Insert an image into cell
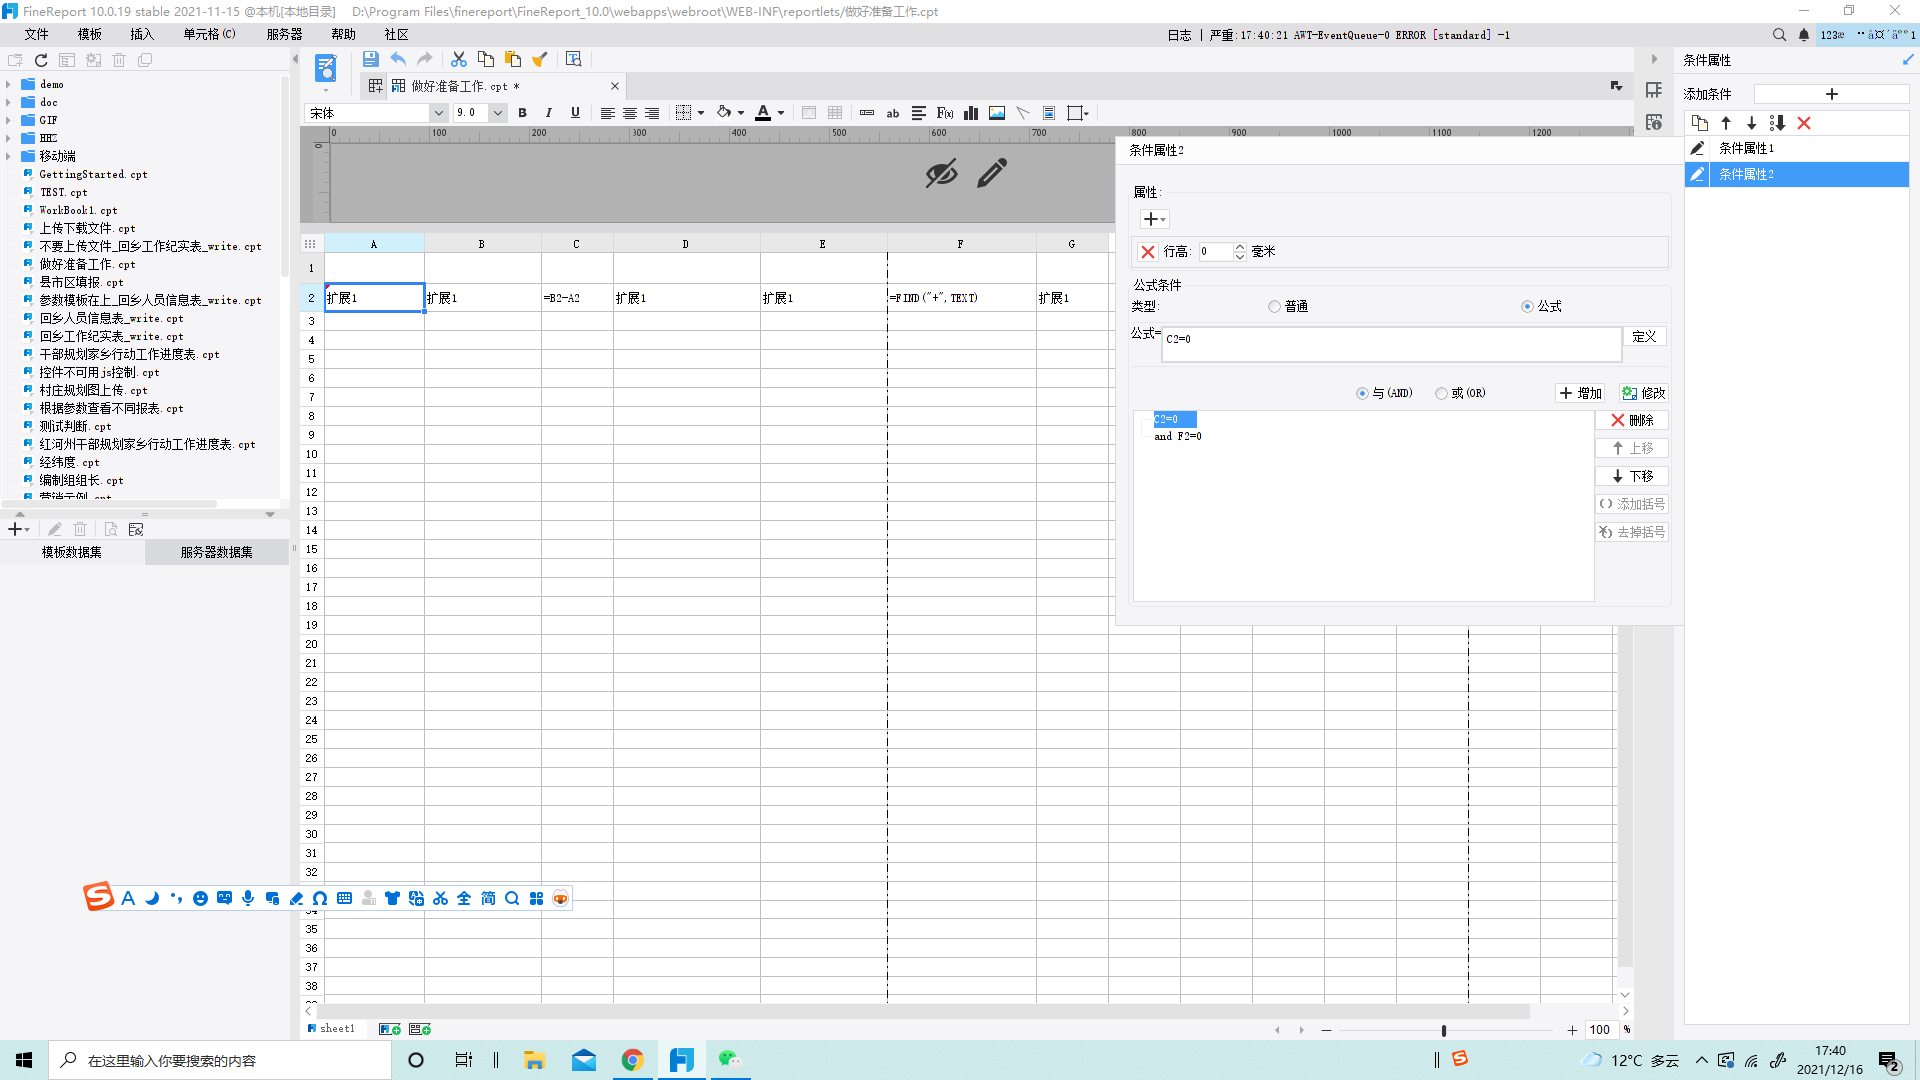Screen dimensions: 1920x1080 997,113
